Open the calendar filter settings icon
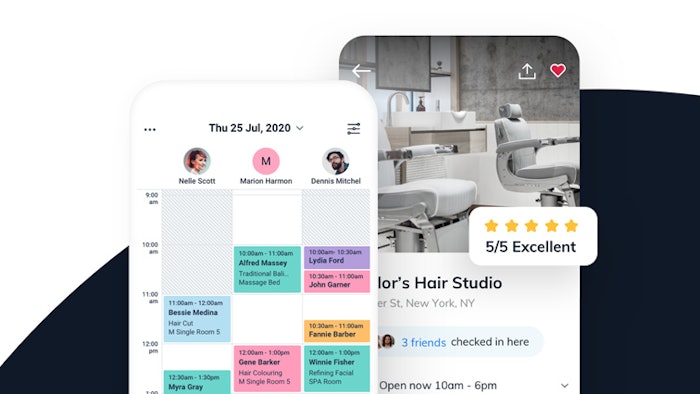The height and width of the screenshot is (394, 700). pos(354,129)
